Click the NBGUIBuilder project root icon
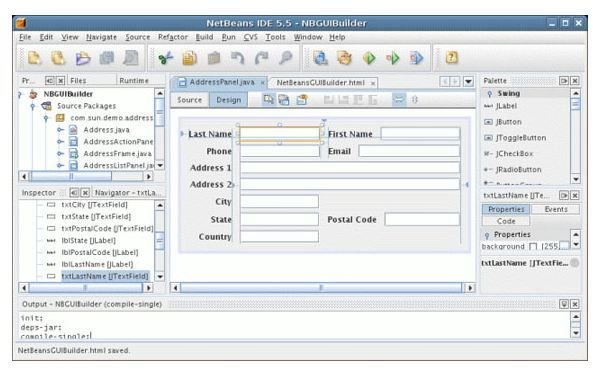The height and width of the screenshot is (369, 593). click(34, 94)
